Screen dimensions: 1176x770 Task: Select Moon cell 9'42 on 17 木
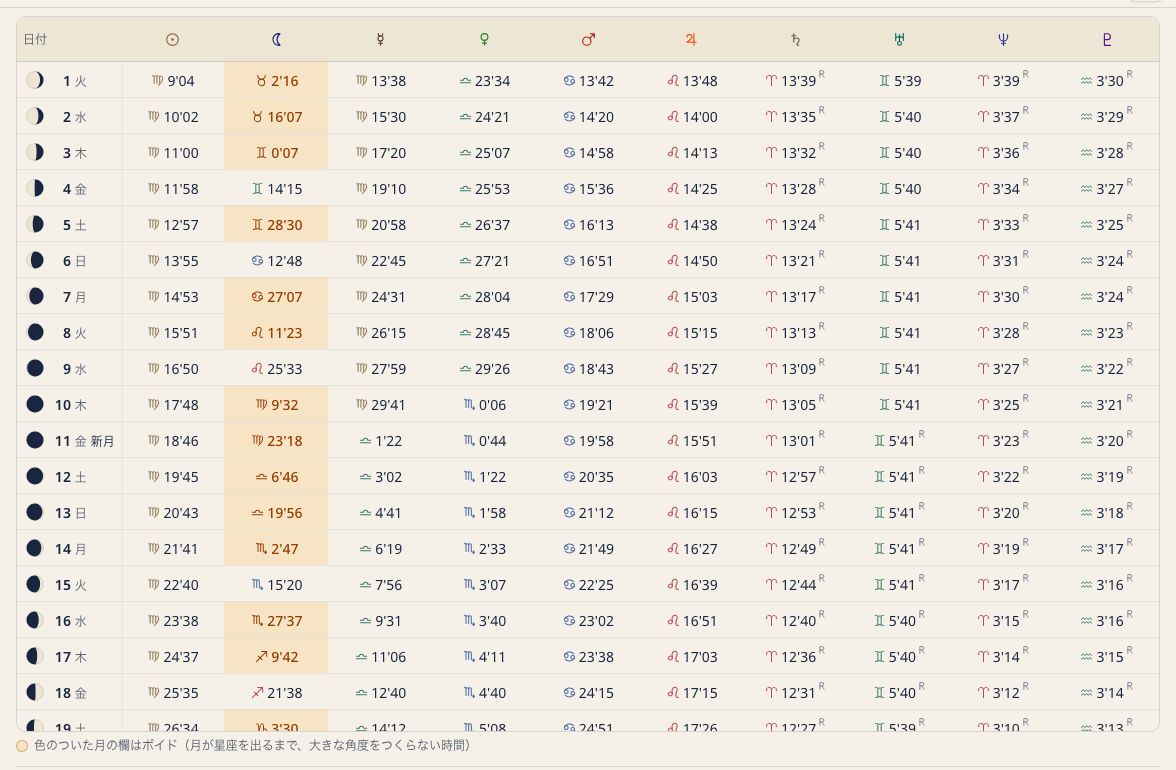coord(276,656)
